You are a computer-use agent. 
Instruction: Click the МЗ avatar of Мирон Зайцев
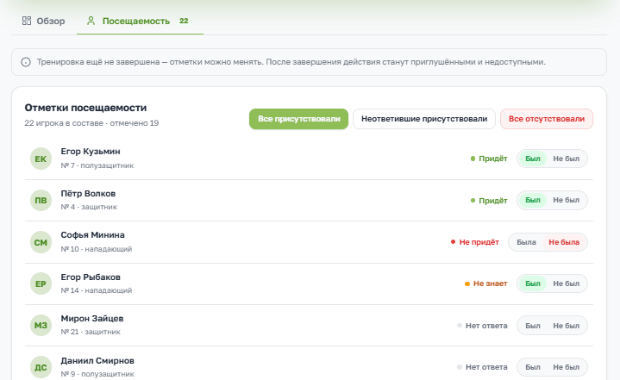click(x=41, y=325)
